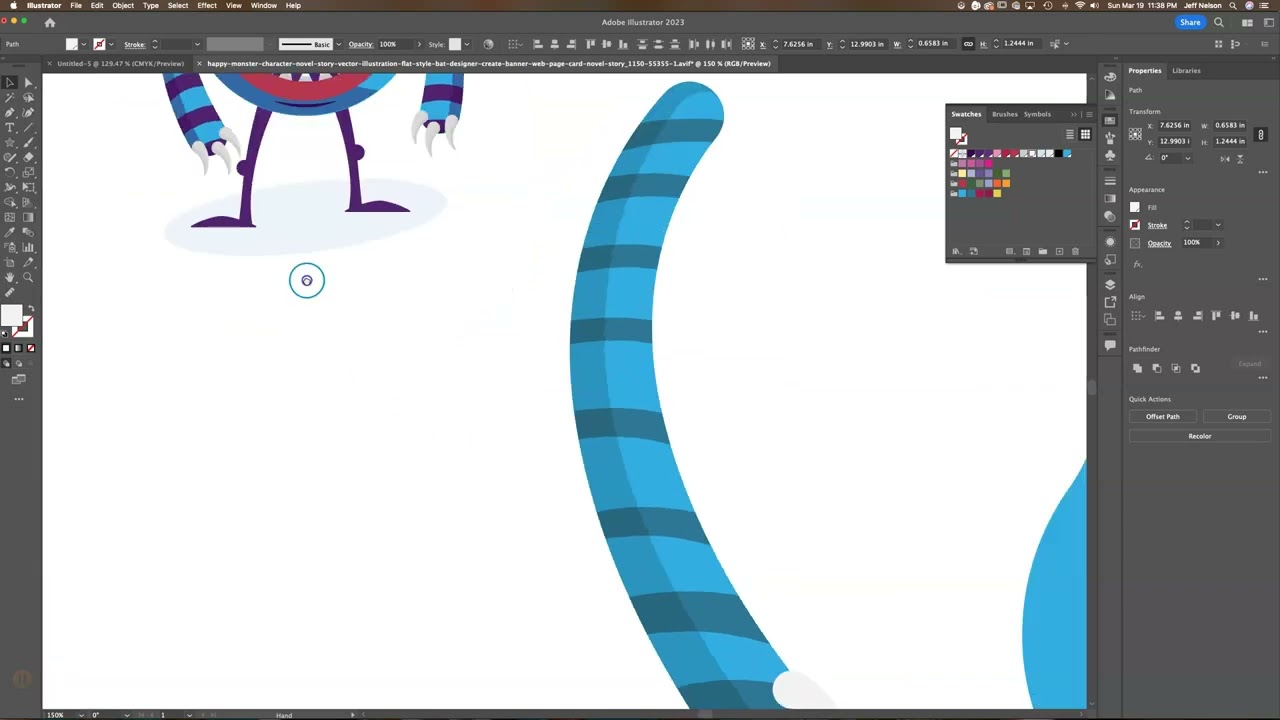Open Swatch Libraries menu icon
This screenshot has width=1280, height=720.
click(957, 251)
